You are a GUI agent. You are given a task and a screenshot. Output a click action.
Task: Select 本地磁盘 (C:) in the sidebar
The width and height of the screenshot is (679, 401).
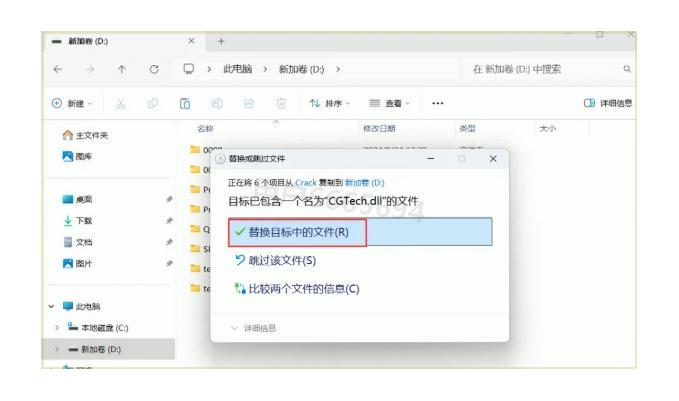coord(98,328)
